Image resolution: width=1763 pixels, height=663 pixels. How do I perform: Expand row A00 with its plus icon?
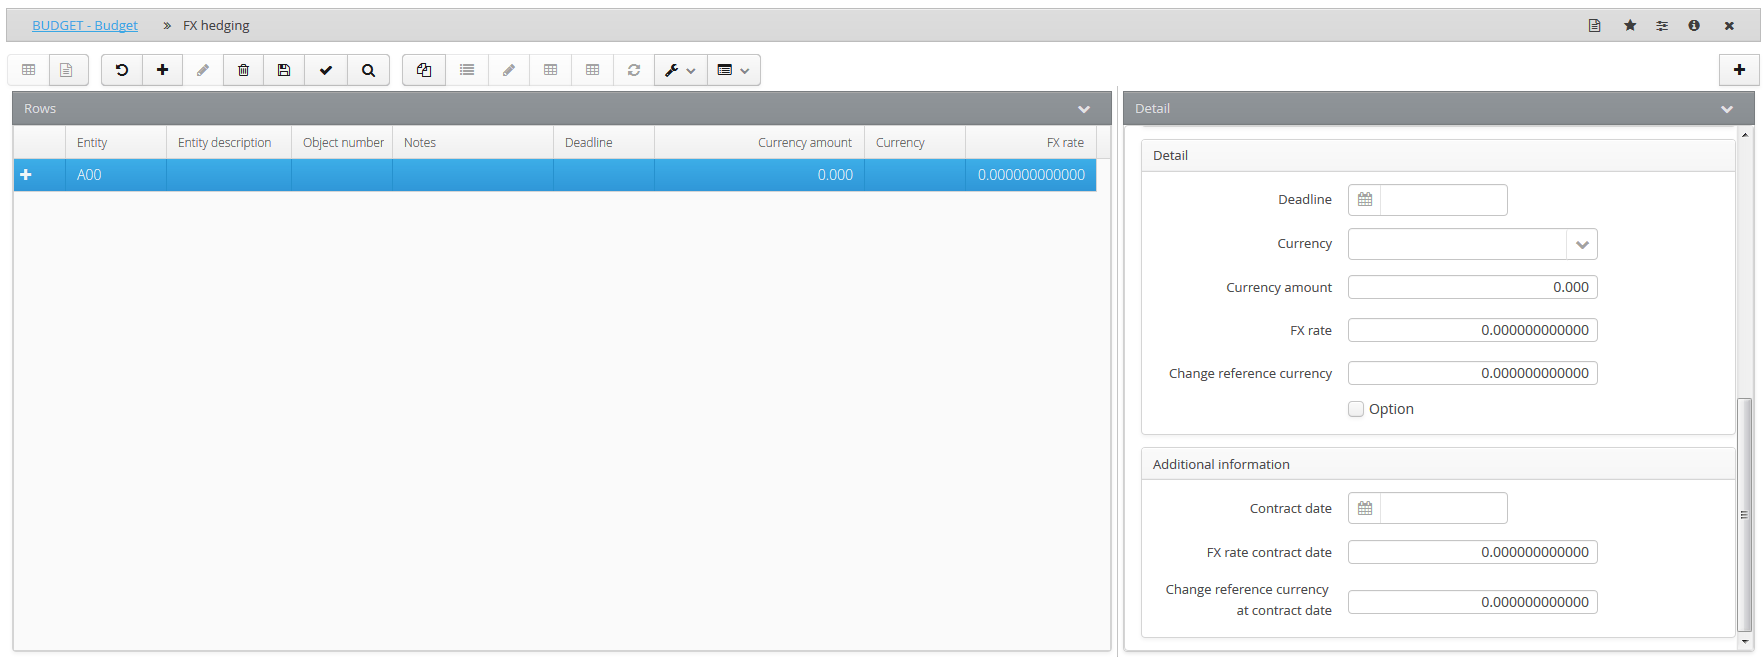[26, 175]
